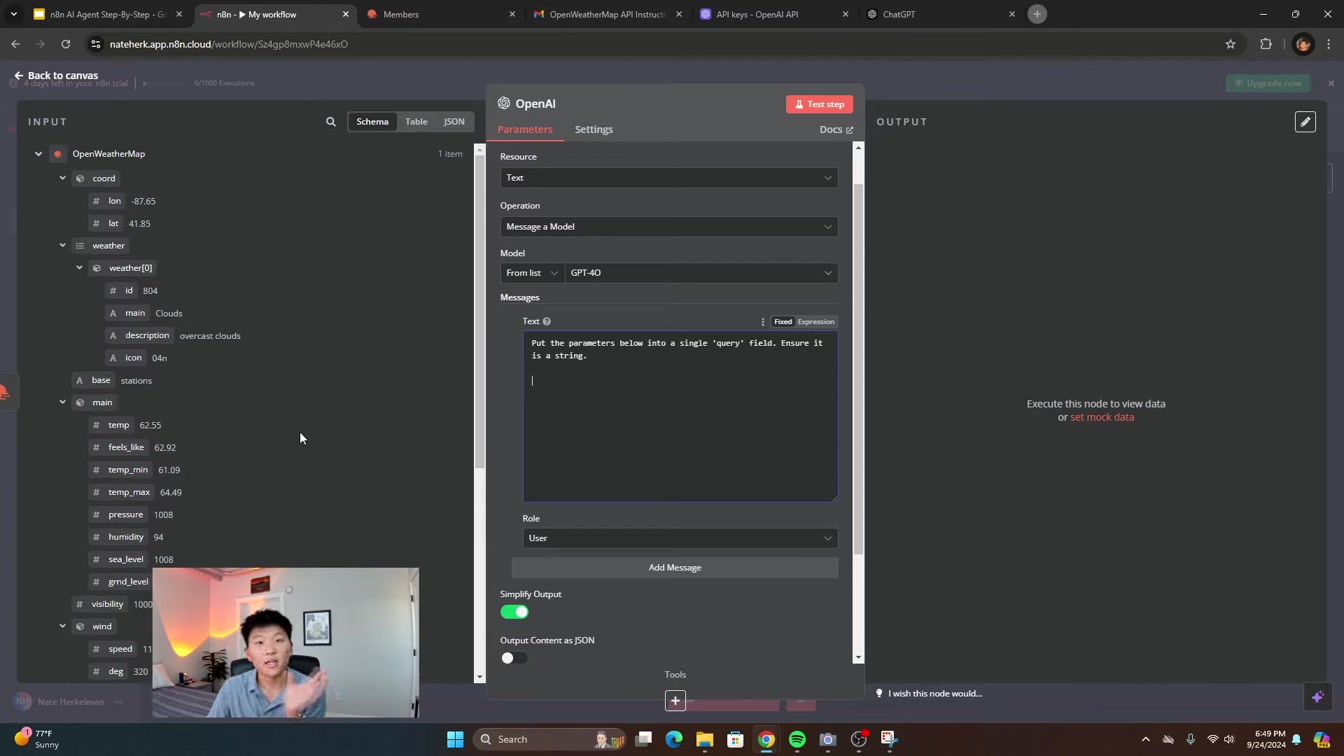Click the OpenWeatherMap node icon in the input tree
Screen dimensions: 1344x756
[x=58, y=154]
